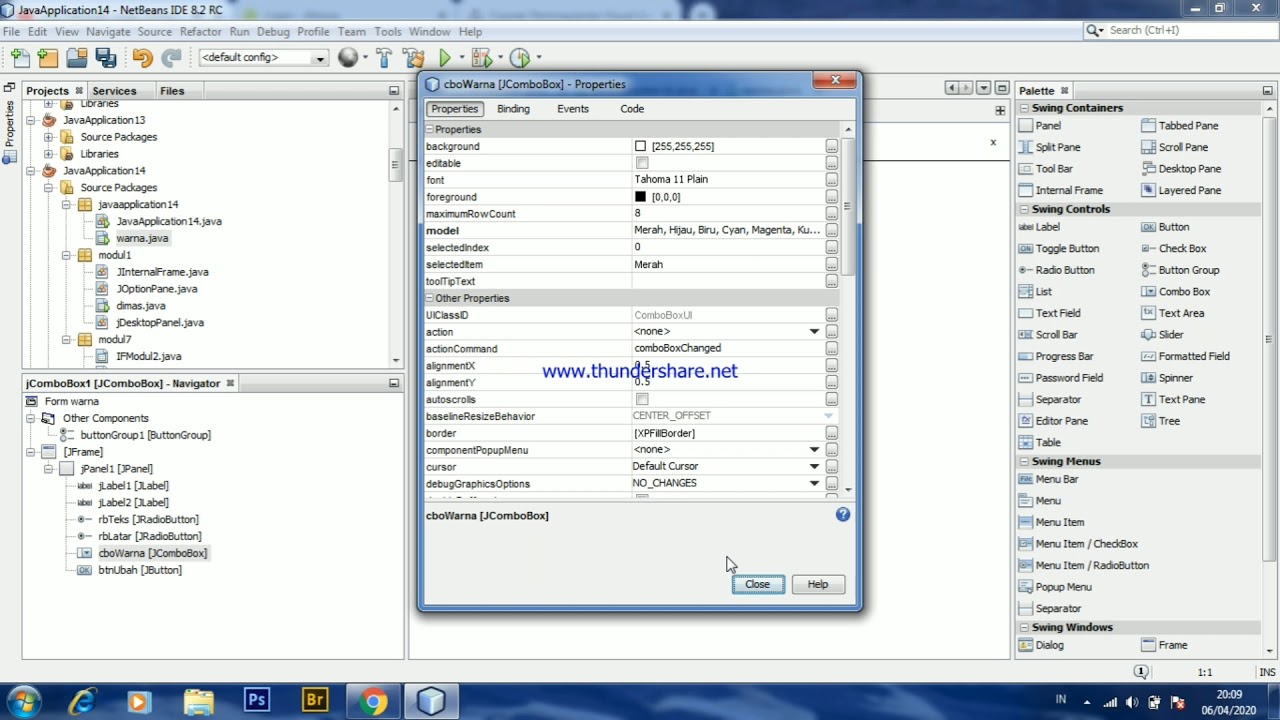Toggle the editable property checkbox
The width and height of the screenshot is (1280, 720).
(642, 163)
